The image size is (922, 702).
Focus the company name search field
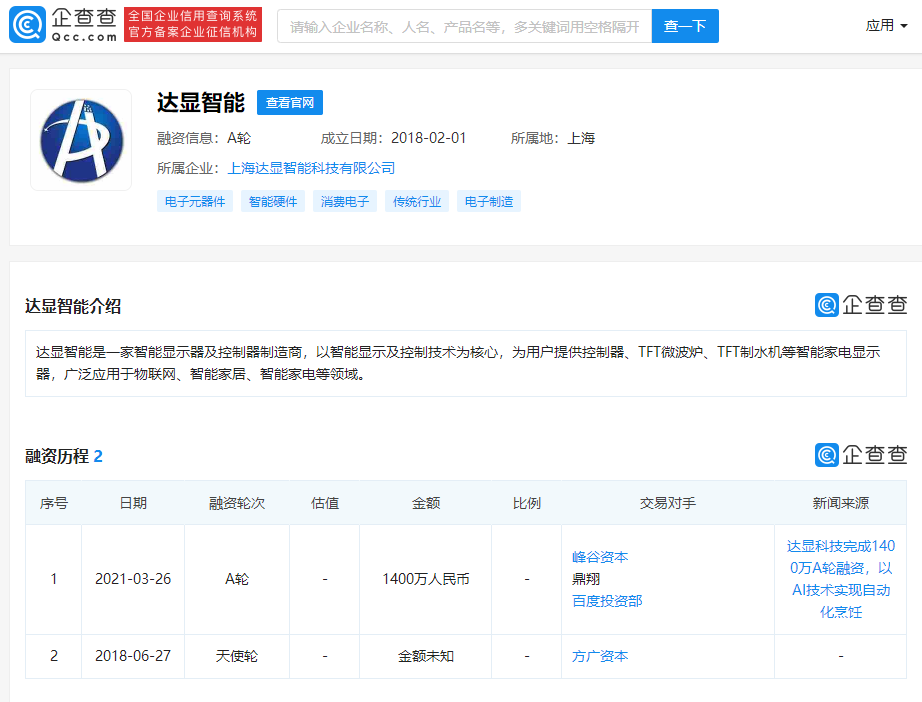(x=465, y=26)
